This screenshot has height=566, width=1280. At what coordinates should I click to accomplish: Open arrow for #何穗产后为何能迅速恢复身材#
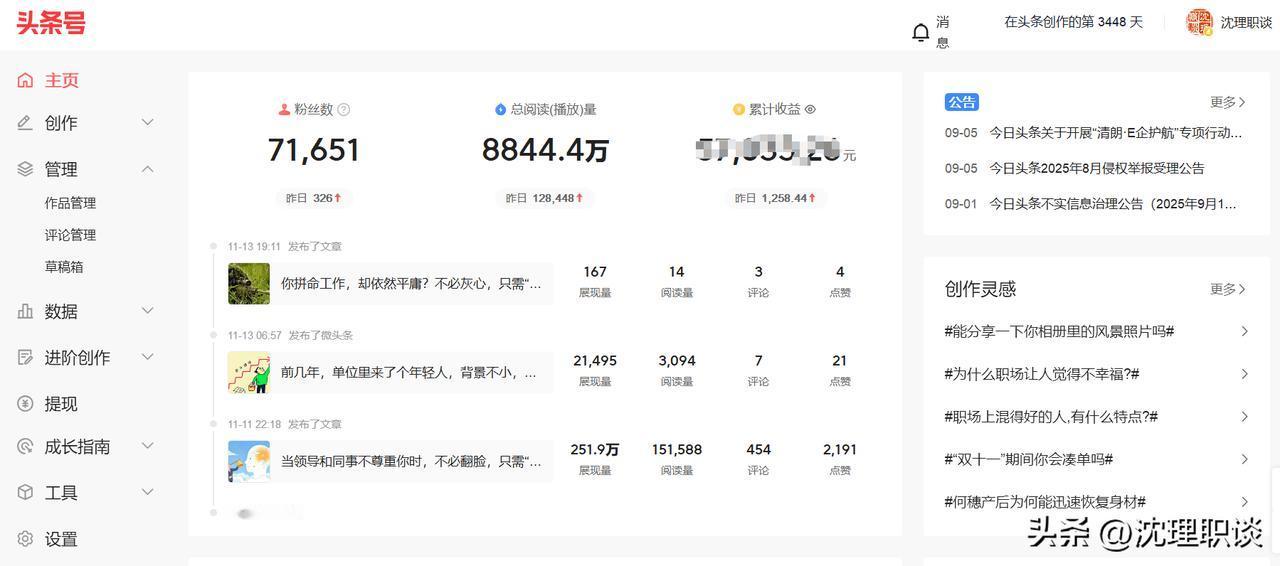coord(1244,502)
